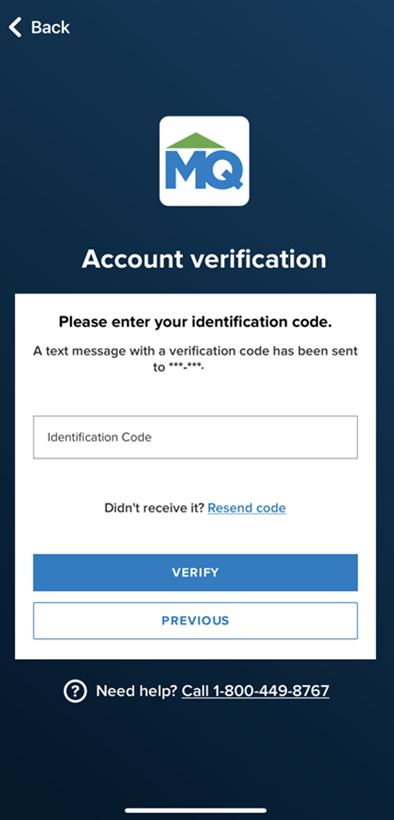Go back using the Back label
The width and height of the screenshot is (394, 820).
tap(50, 27)
